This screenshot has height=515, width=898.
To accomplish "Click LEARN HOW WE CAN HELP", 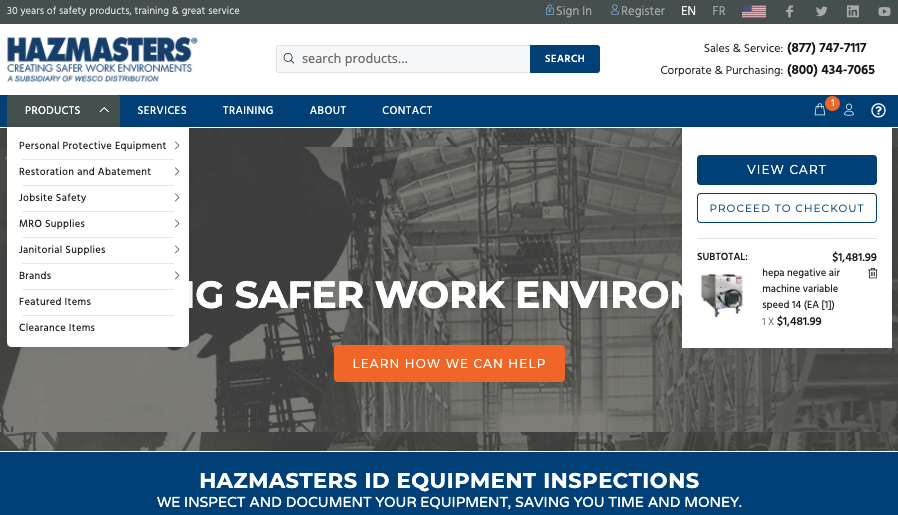I will (449, 363).
